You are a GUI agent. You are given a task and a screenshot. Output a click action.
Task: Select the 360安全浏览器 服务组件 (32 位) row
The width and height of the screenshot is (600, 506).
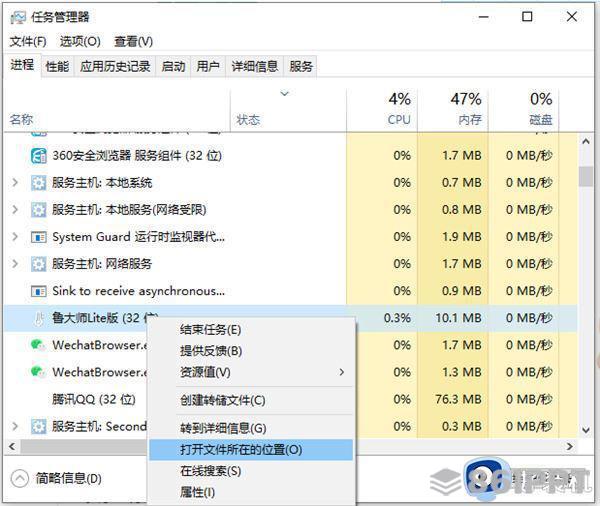click(x=291, y=156)
